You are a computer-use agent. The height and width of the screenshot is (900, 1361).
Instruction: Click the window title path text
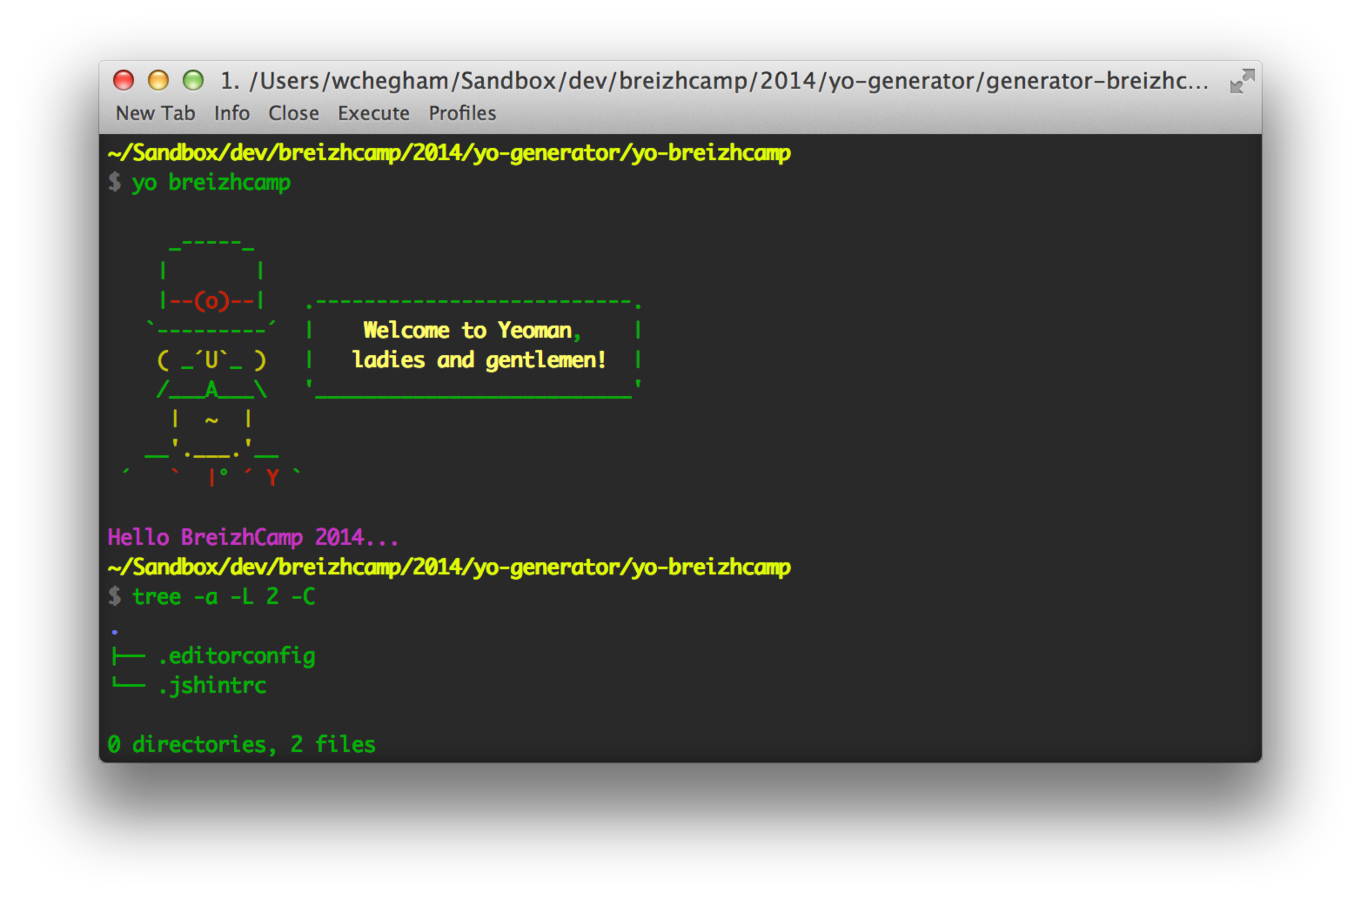tap(714, 81)
